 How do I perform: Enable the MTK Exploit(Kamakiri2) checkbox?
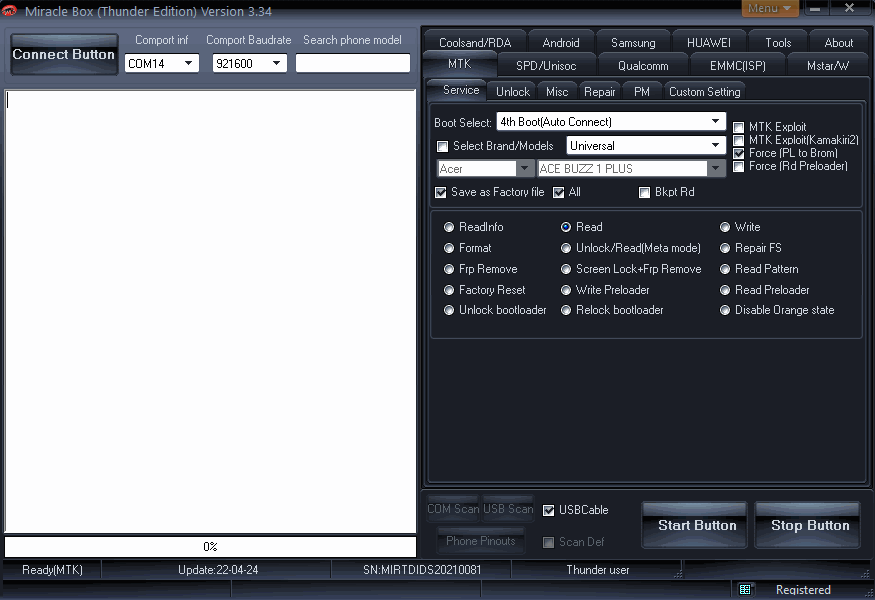click(x=738, y=140)
